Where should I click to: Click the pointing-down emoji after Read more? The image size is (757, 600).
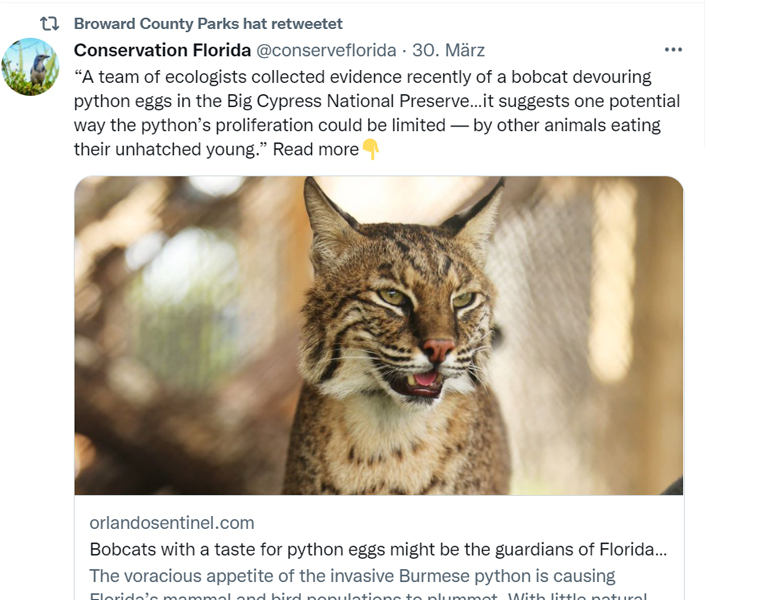click(371, 150)
